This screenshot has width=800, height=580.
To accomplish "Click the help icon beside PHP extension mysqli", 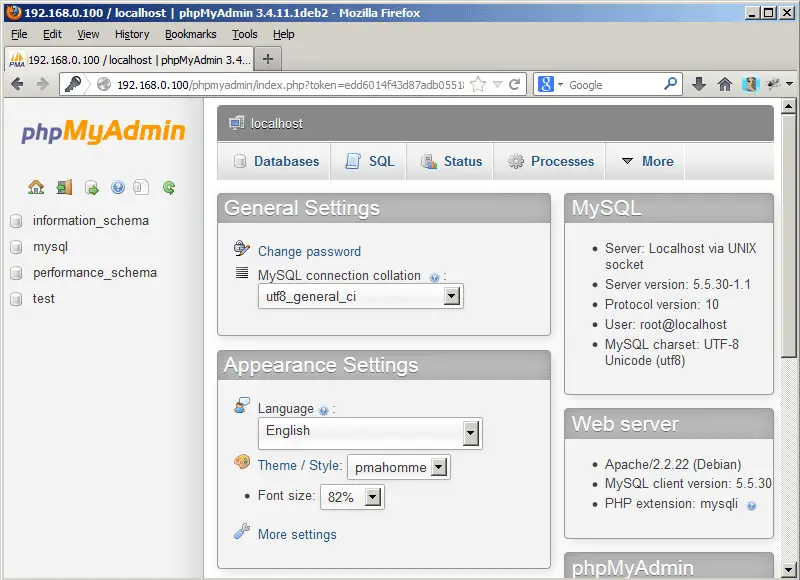I will click(x=751, y=506).
